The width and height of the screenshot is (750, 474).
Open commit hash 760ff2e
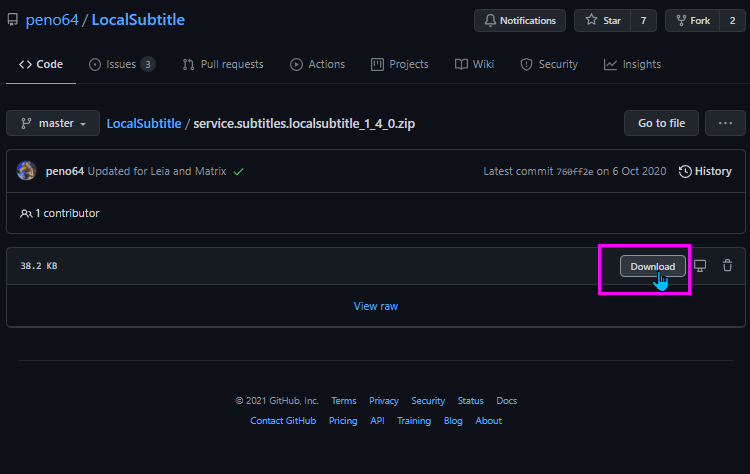[574, 172]
